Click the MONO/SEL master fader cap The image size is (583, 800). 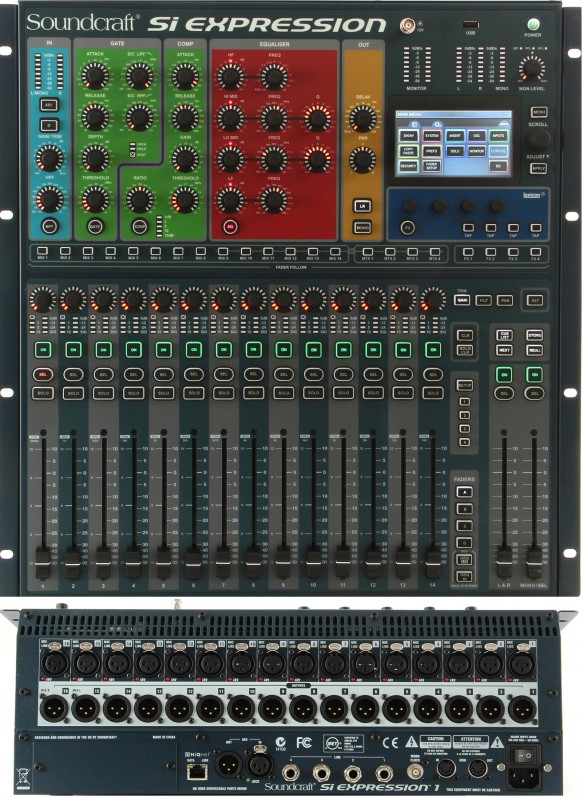(534, 562)
